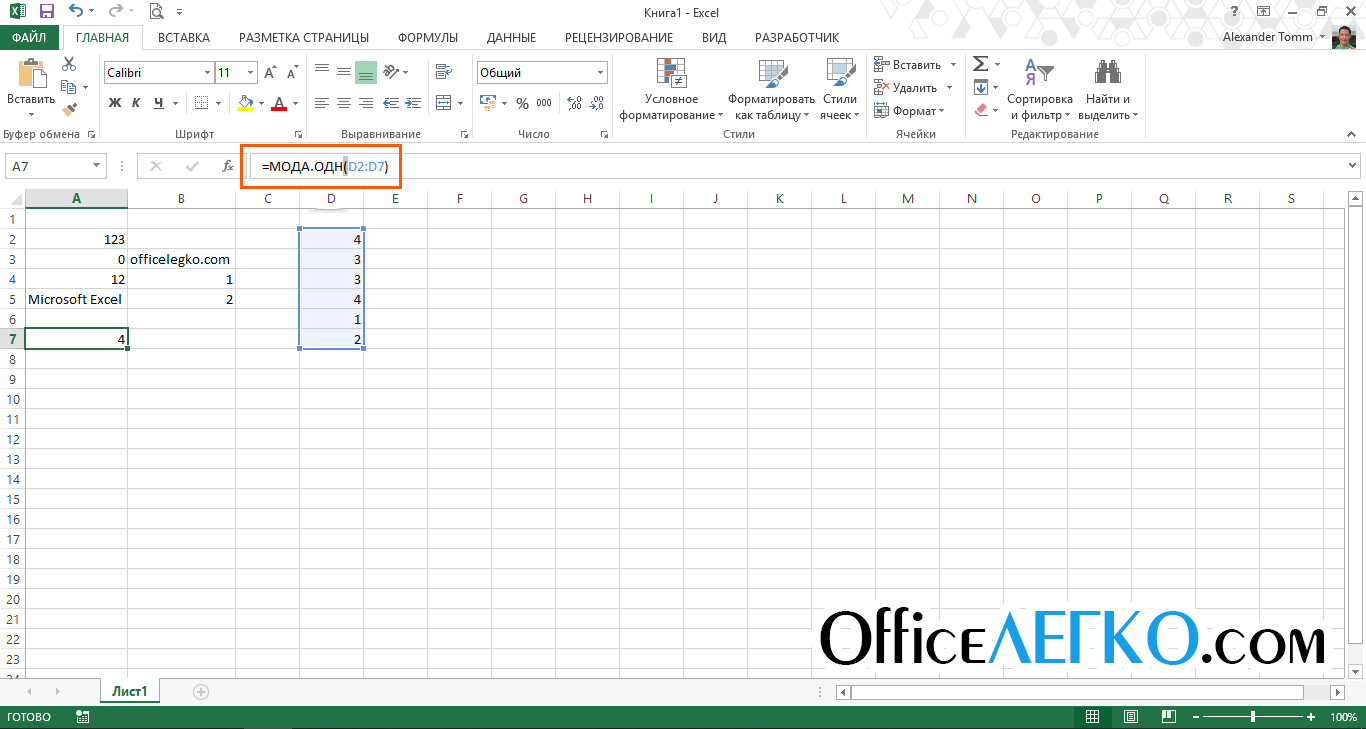Viewport: 1366px width, 729px height.
Task: Click the Cut scissors icon
Action: click(x=69, y=64)
